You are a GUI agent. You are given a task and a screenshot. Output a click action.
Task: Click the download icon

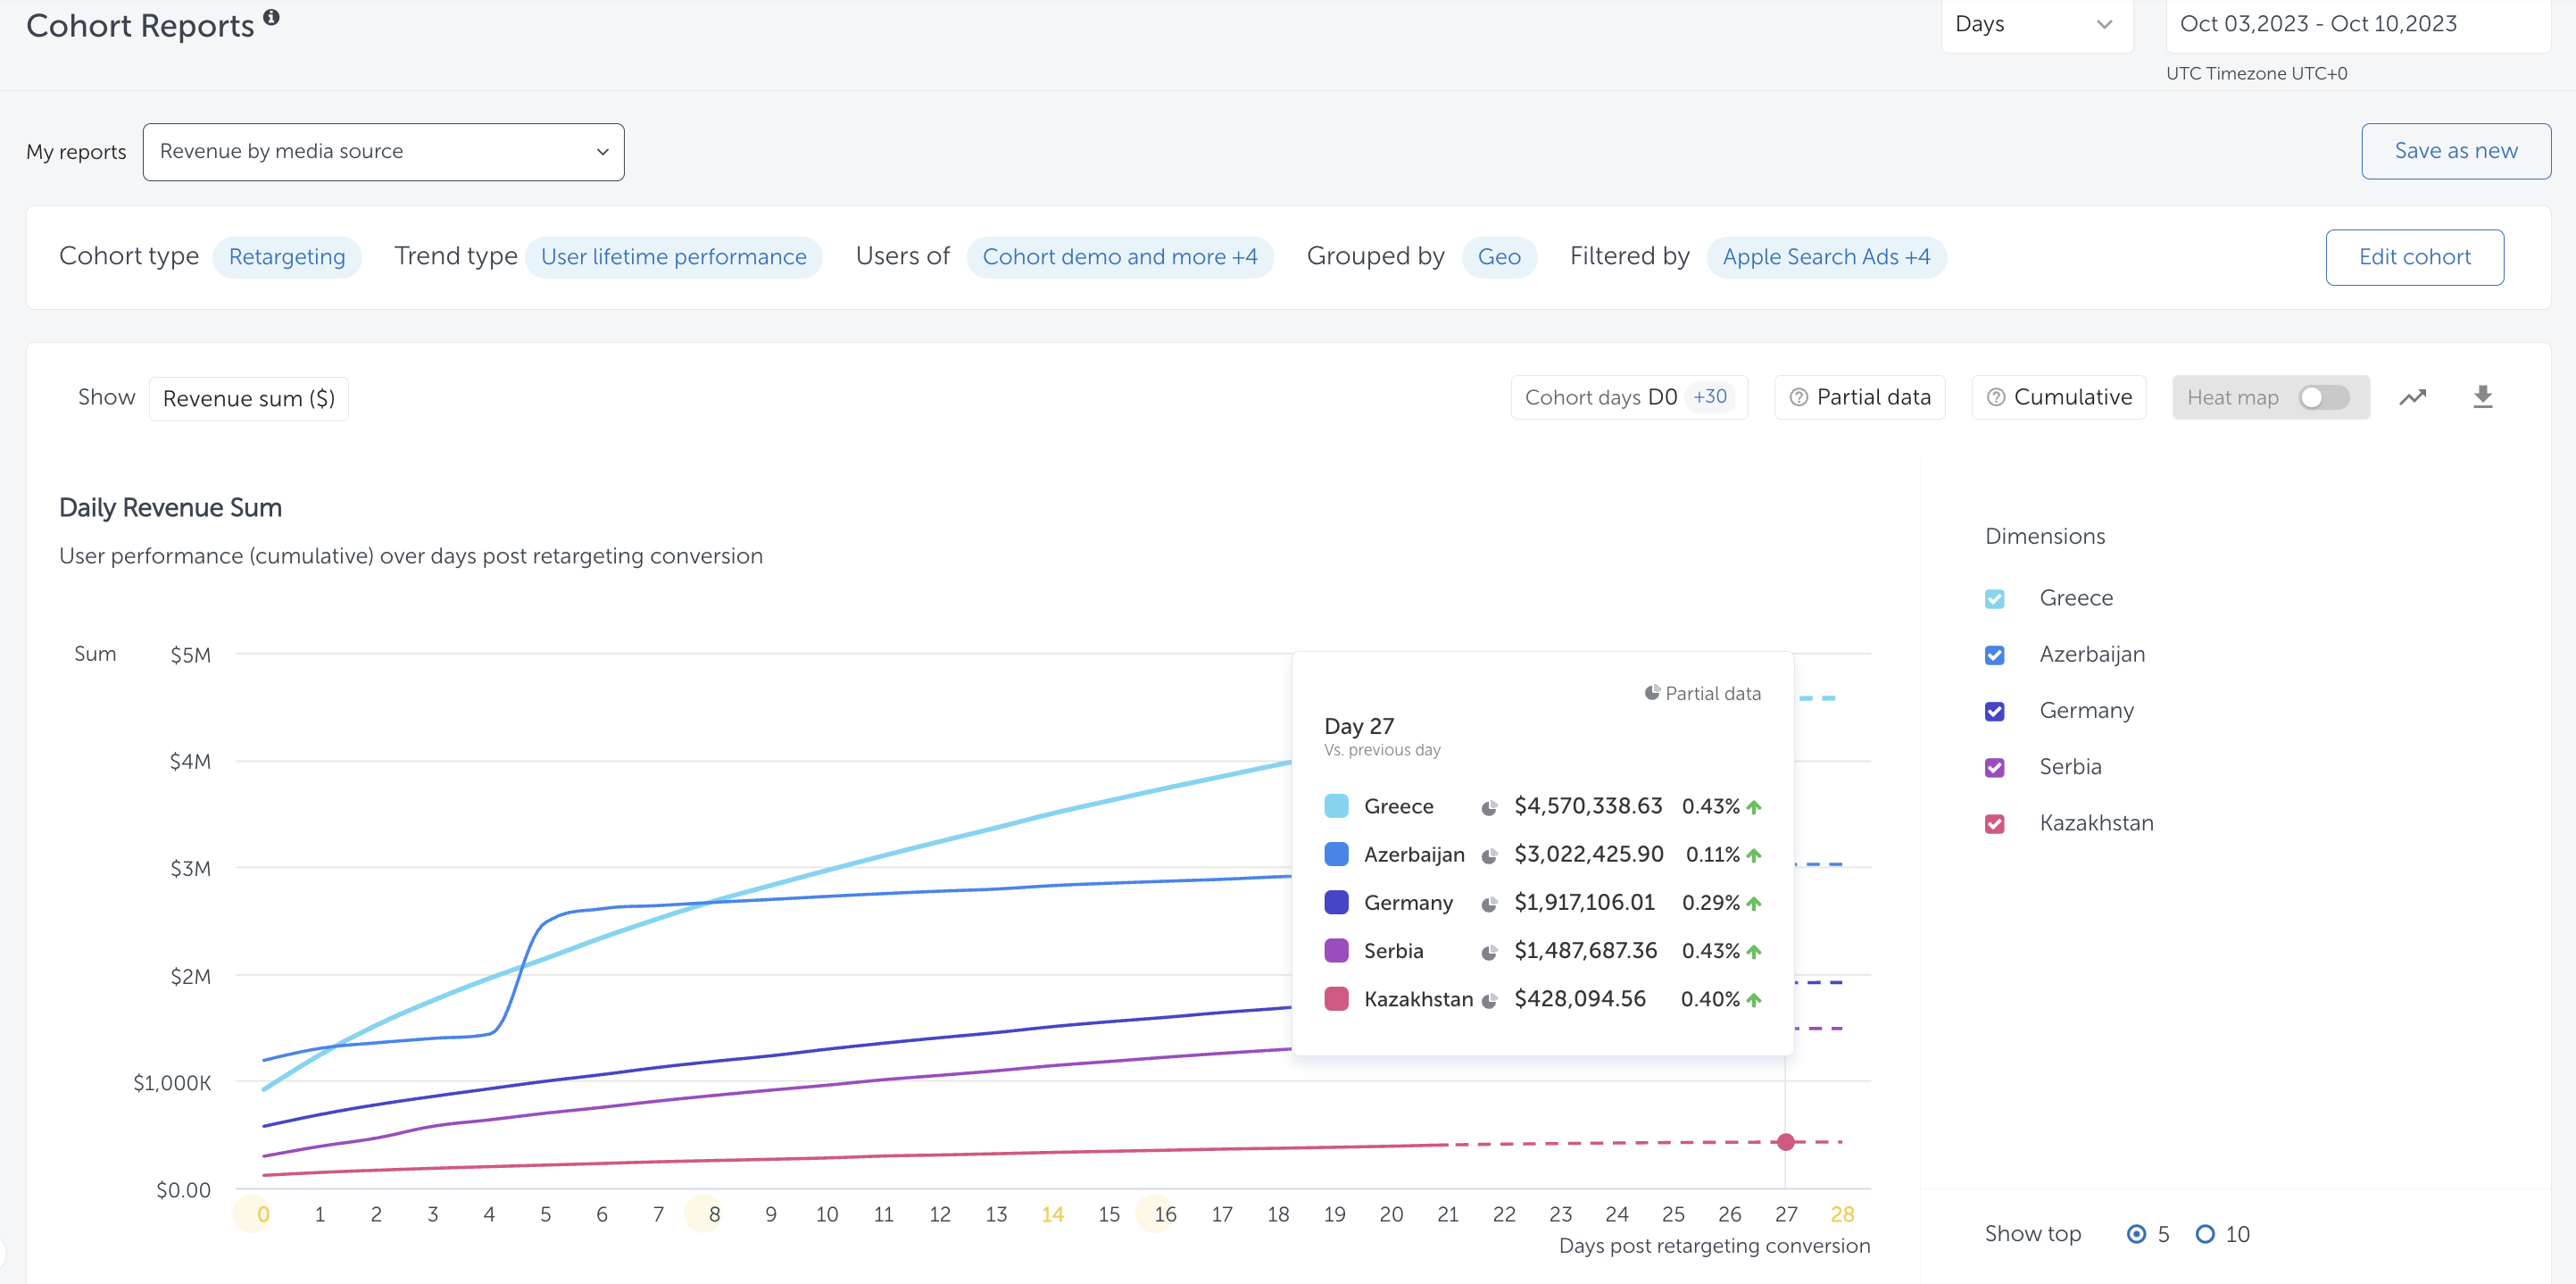pyautogui.click(x=2482, y=397)
